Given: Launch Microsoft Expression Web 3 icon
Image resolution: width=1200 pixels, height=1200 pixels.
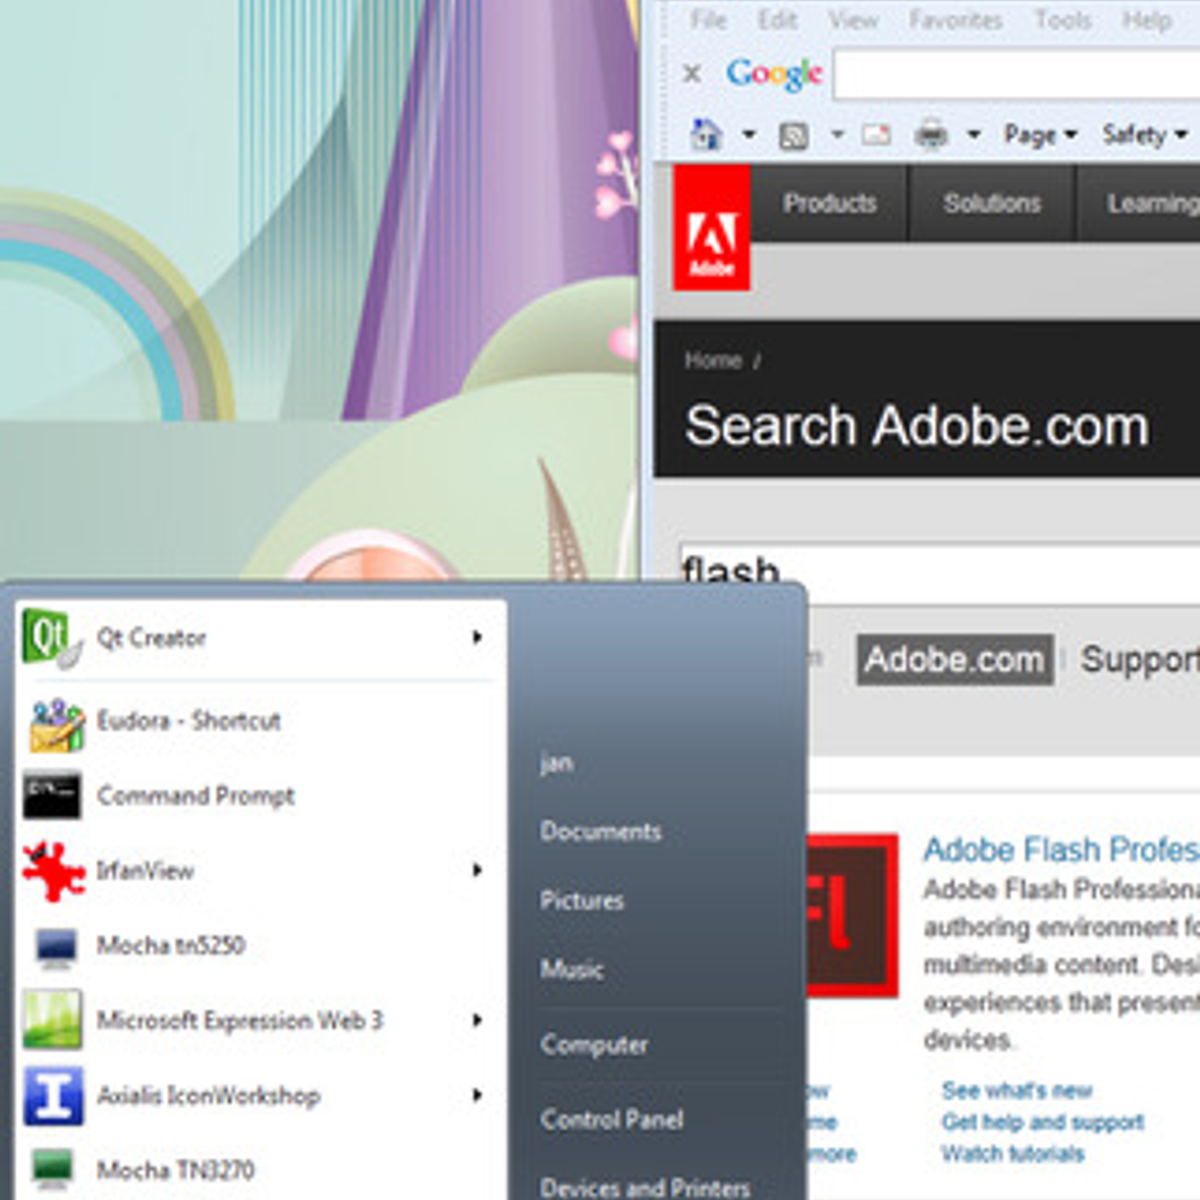Looking at the screenshot, I should click(x=53, y=1020).
